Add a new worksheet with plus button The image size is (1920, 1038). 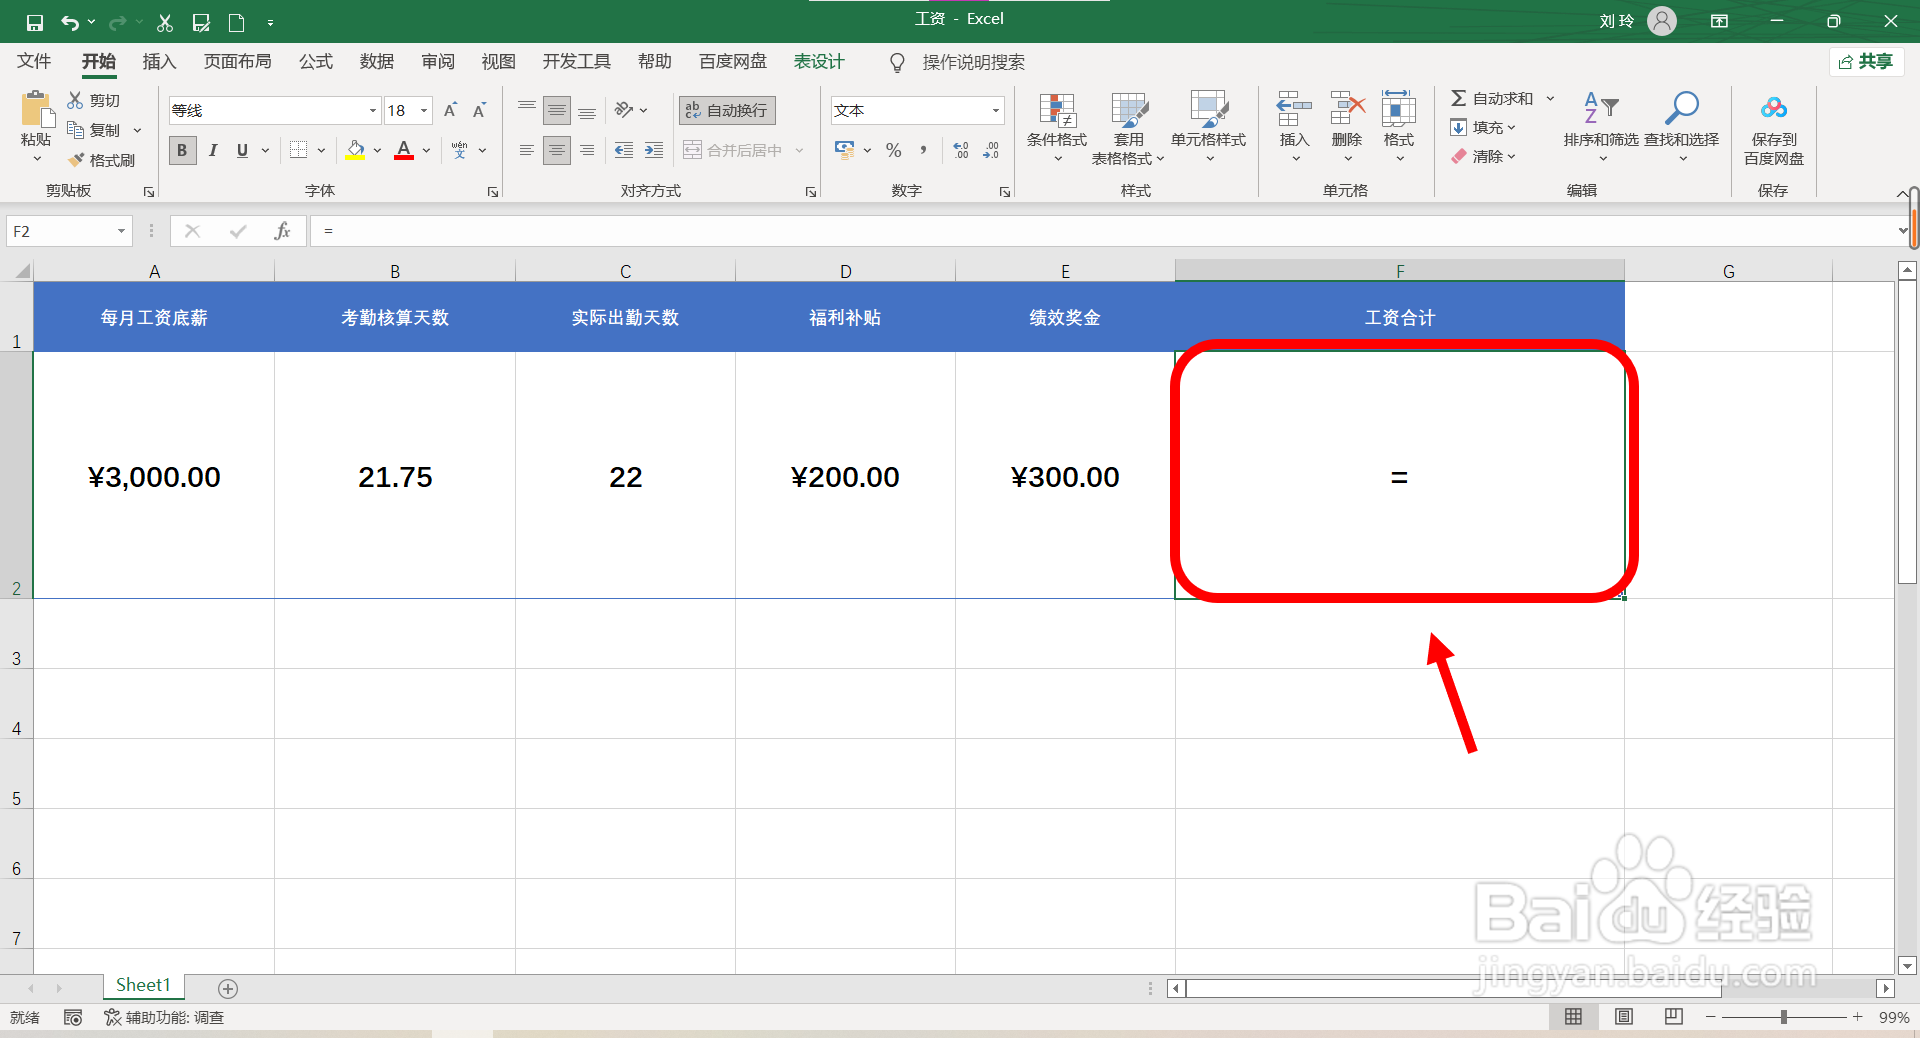pyautogui.click(x=227, y=989)
